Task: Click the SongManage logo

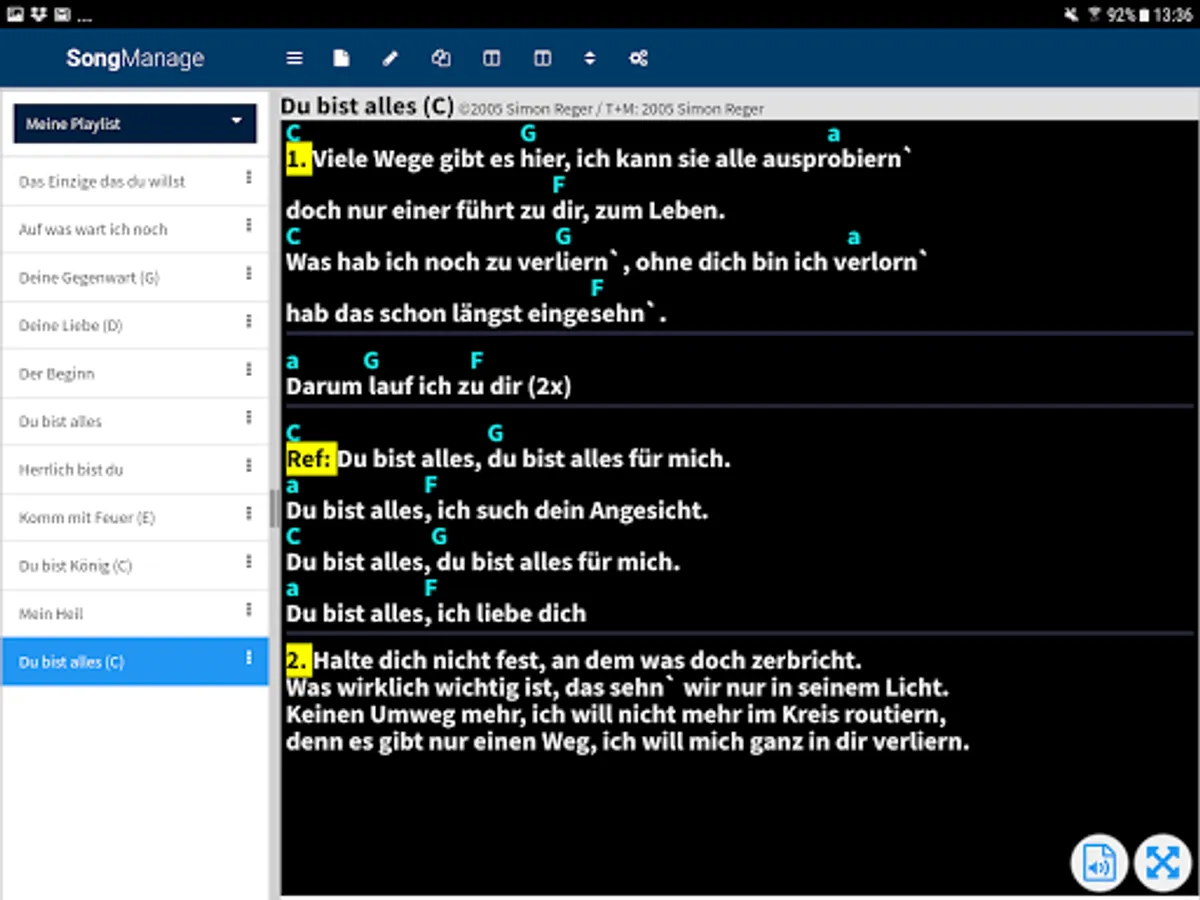Action: [x=135, y=59]
